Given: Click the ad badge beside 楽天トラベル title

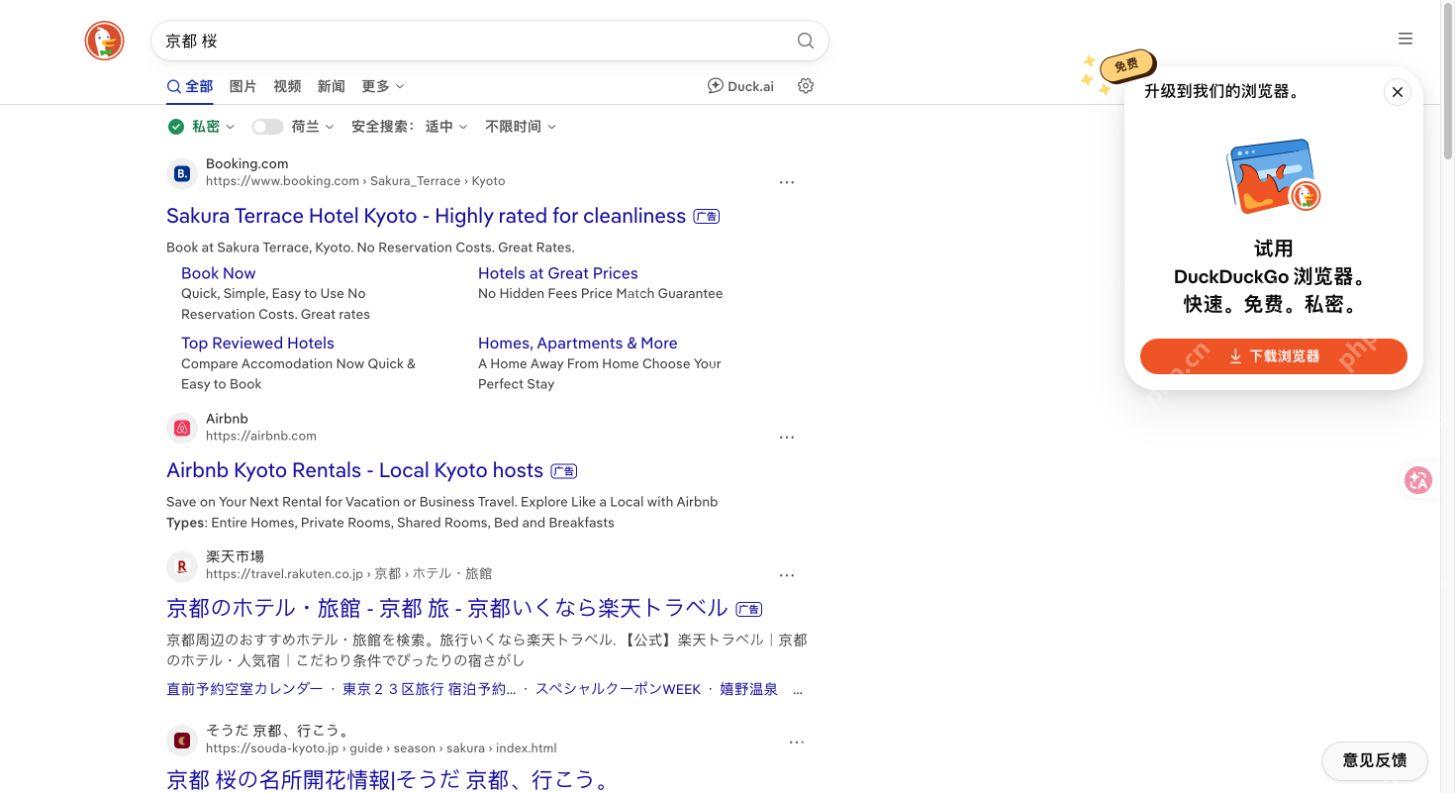Looking at the screenshot, I should (749, 609).
